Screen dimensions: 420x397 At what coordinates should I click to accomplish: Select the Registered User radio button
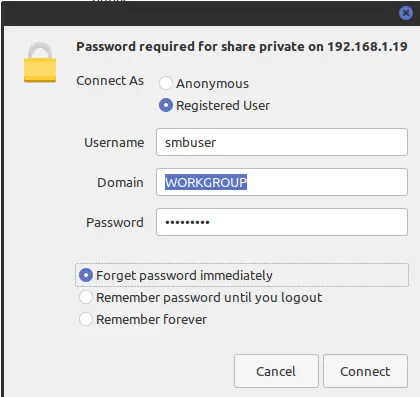[x=166, y=105]
